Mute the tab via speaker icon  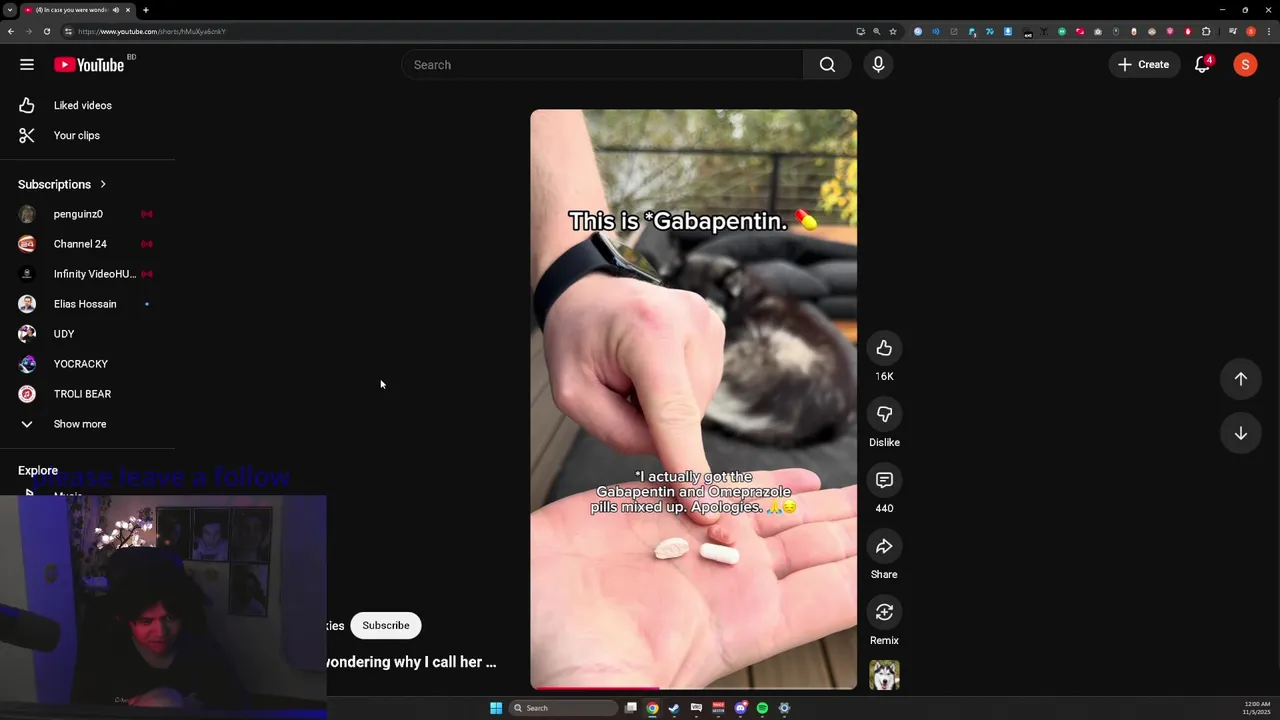(116, 10)
